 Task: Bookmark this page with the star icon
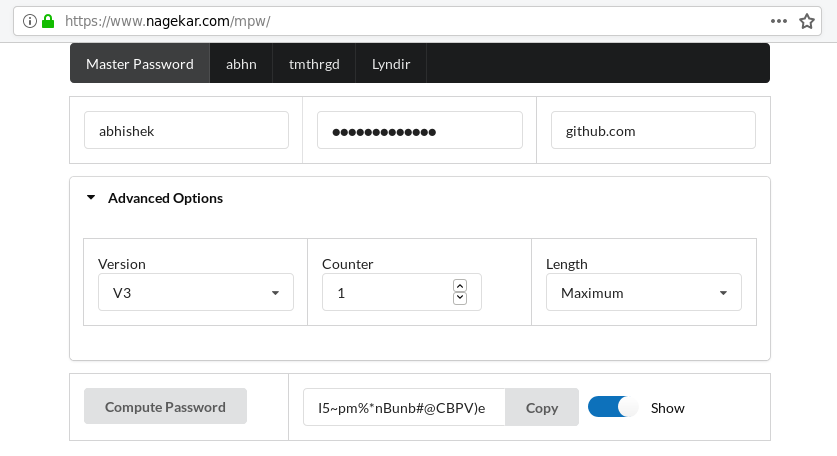click(807, 21)
